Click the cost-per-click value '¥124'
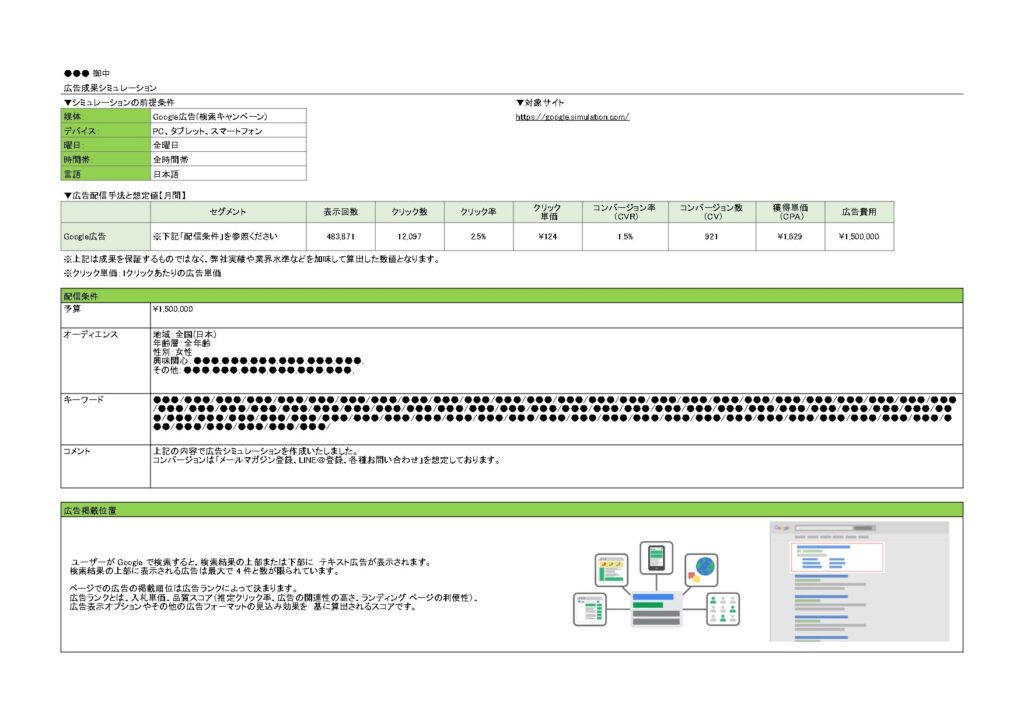 pyautogui.click(x=547, y=236)
